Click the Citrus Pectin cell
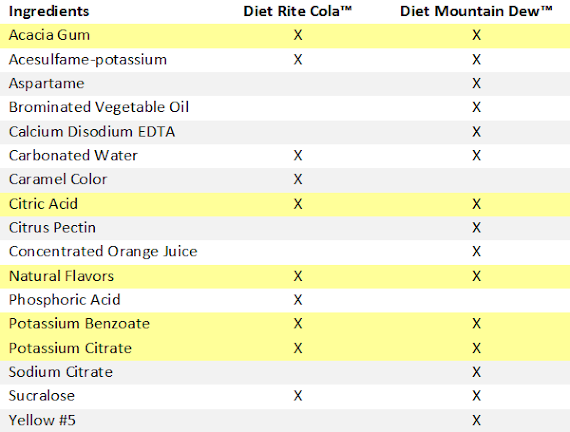Screen dimensions: 570x432 point(52,228)
